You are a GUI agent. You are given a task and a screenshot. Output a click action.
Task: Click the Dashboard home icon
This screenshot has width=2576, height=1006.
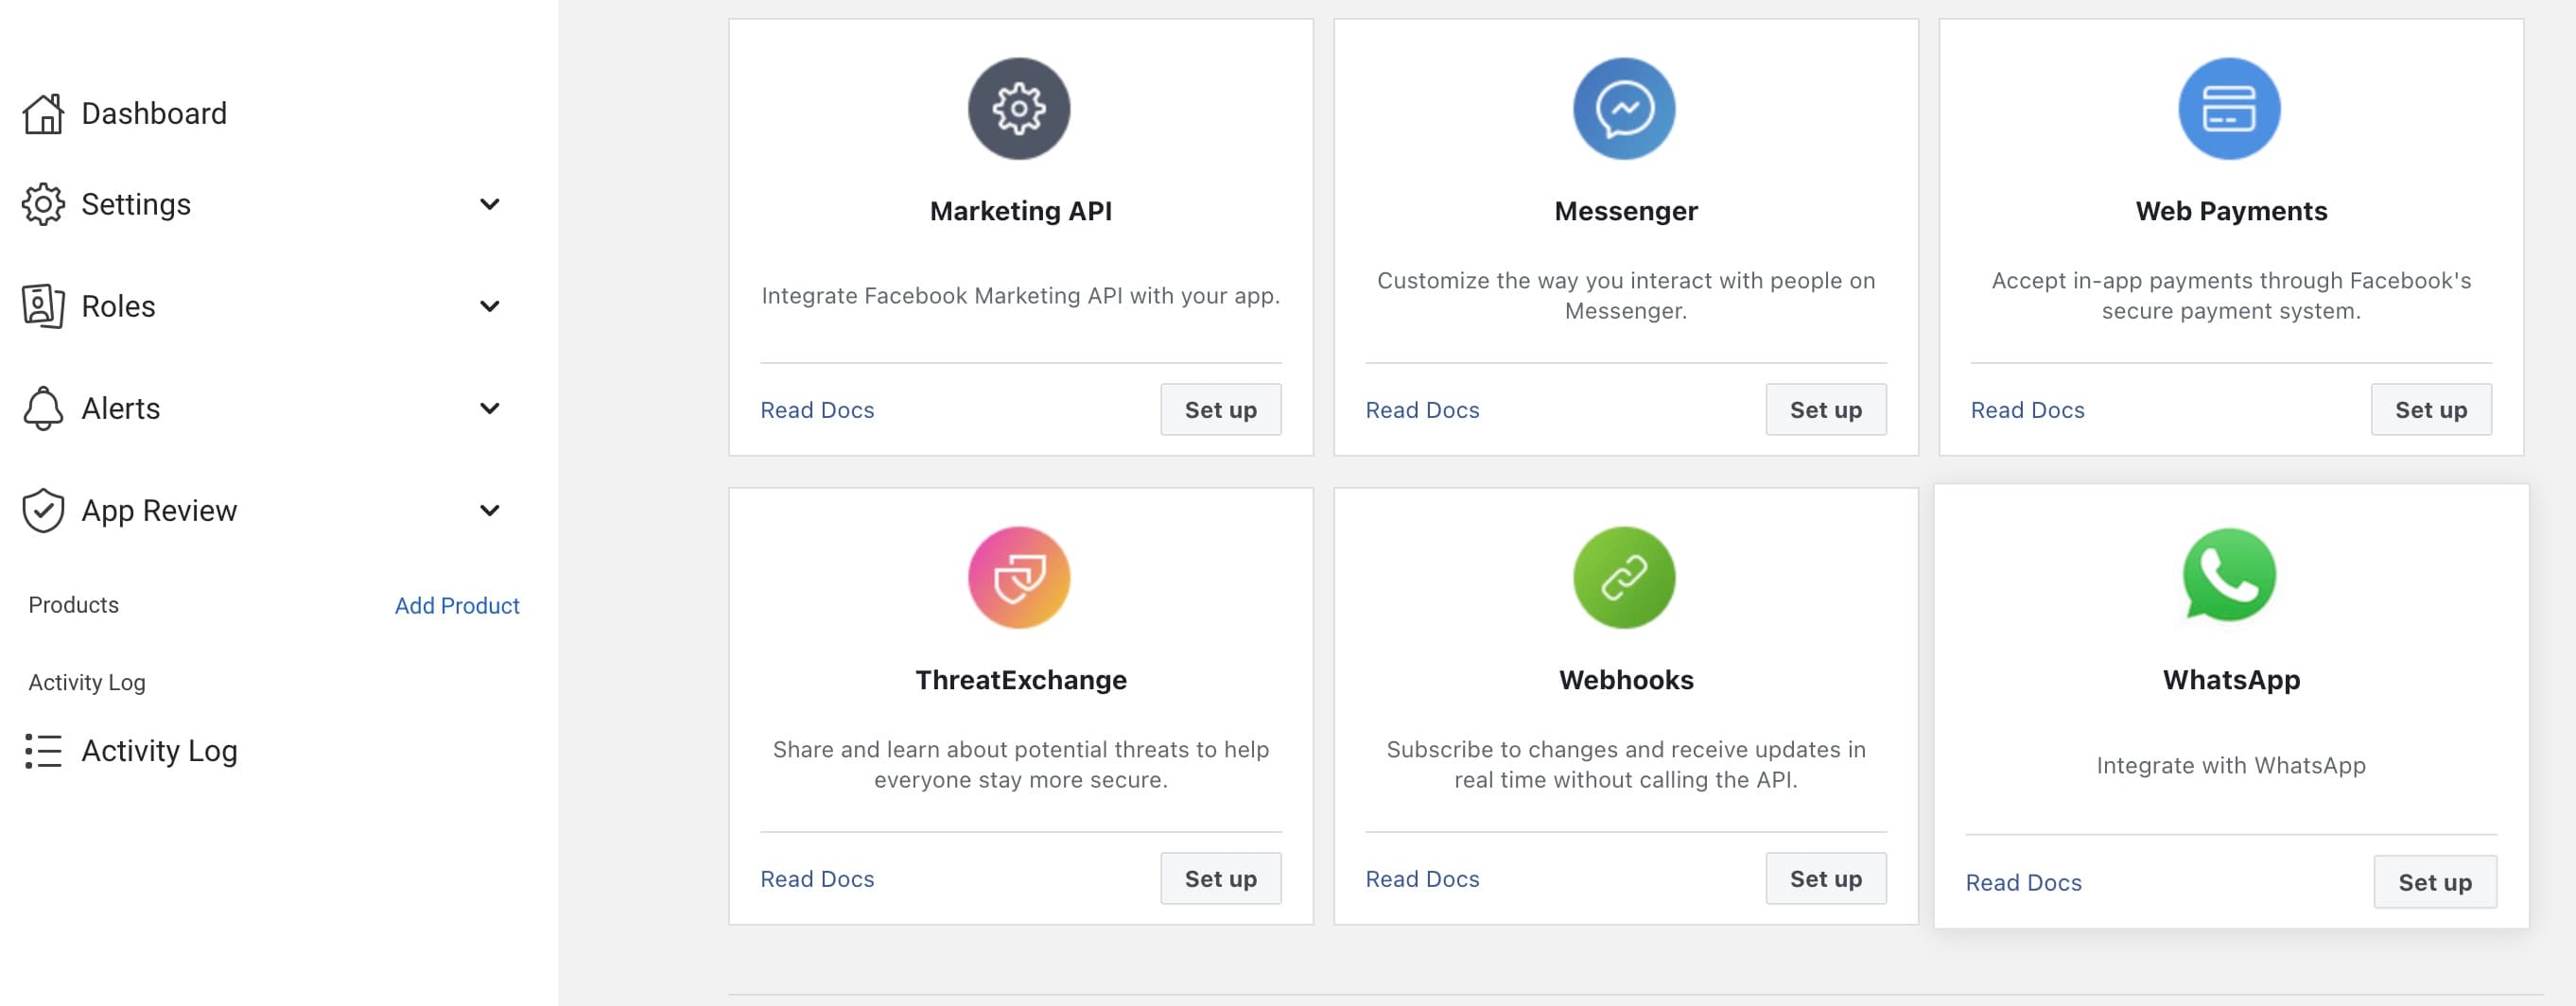[x=41, y=113]
